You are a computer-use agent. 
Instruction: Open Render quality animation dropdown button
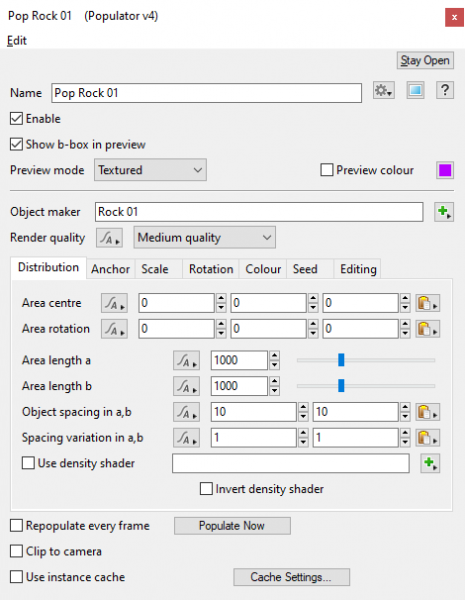coord(109,238)
